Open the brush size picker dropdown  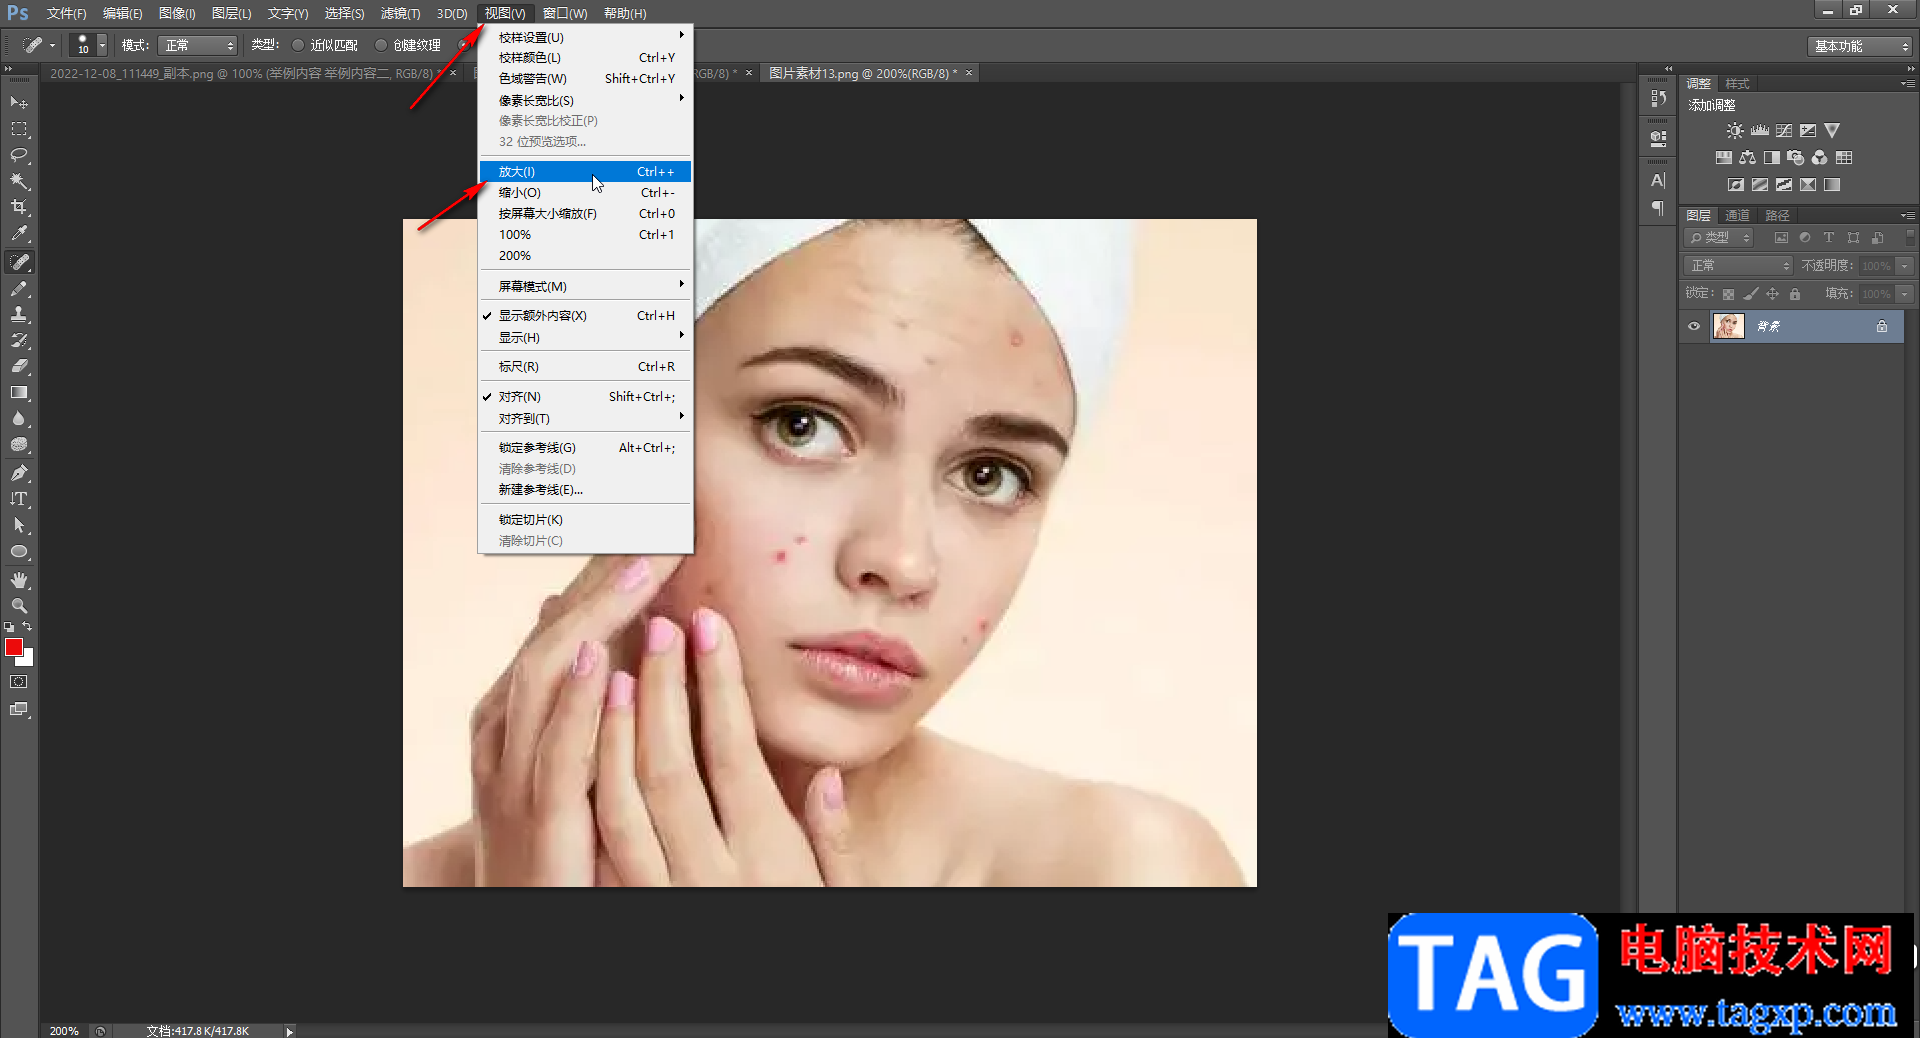[102, 46]
